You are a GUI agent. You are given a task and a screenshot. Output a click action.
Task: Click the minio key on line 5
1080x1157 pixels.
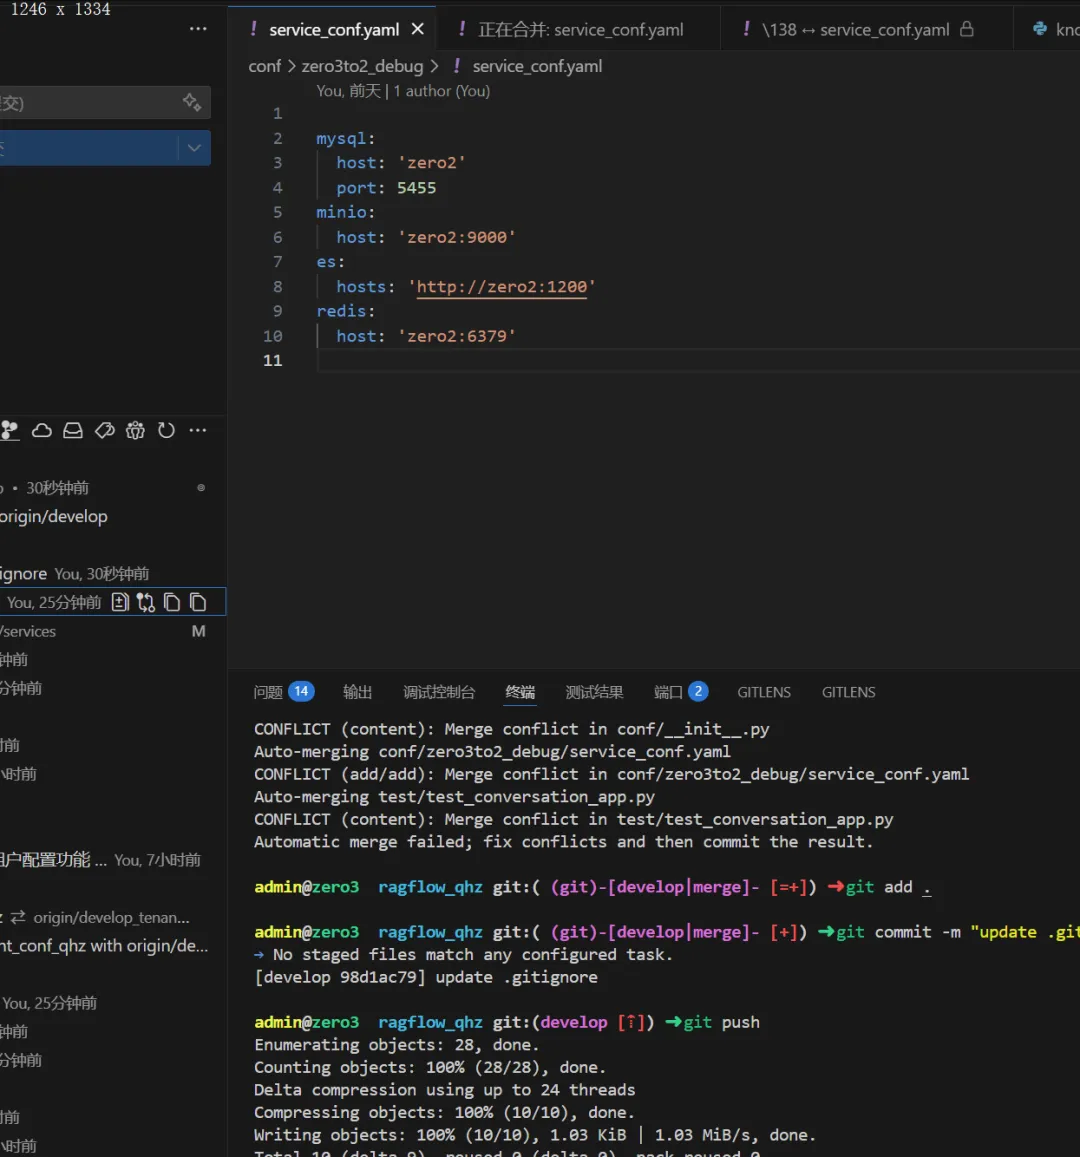coord(341,213)
